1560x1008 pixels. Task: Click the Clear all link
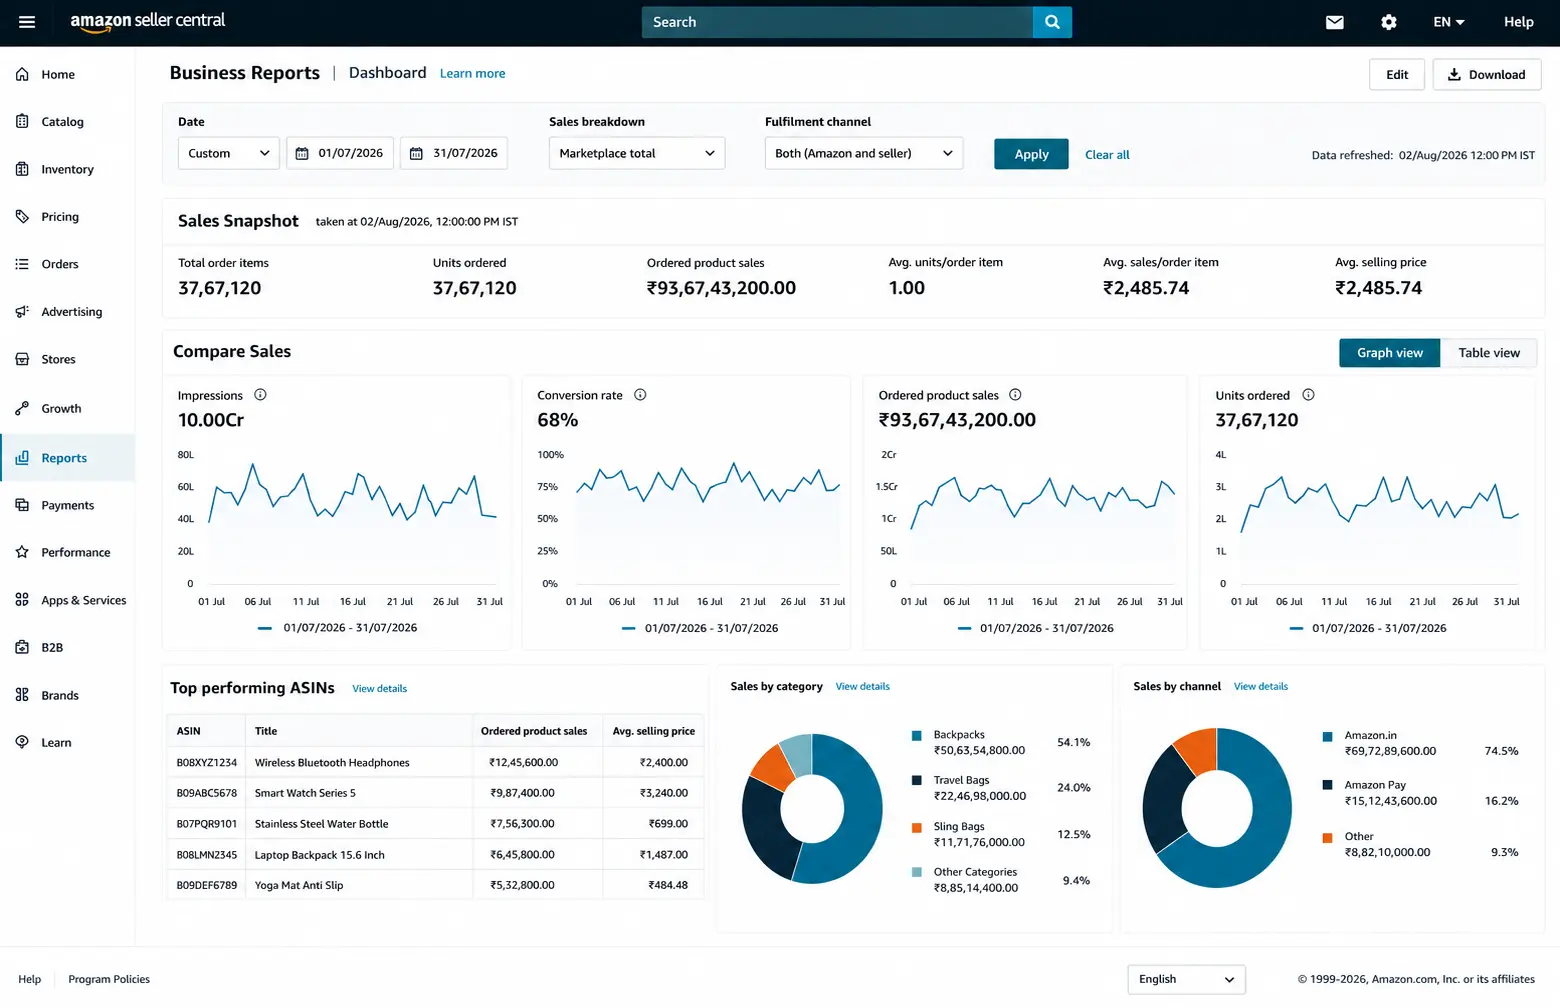1107,155
